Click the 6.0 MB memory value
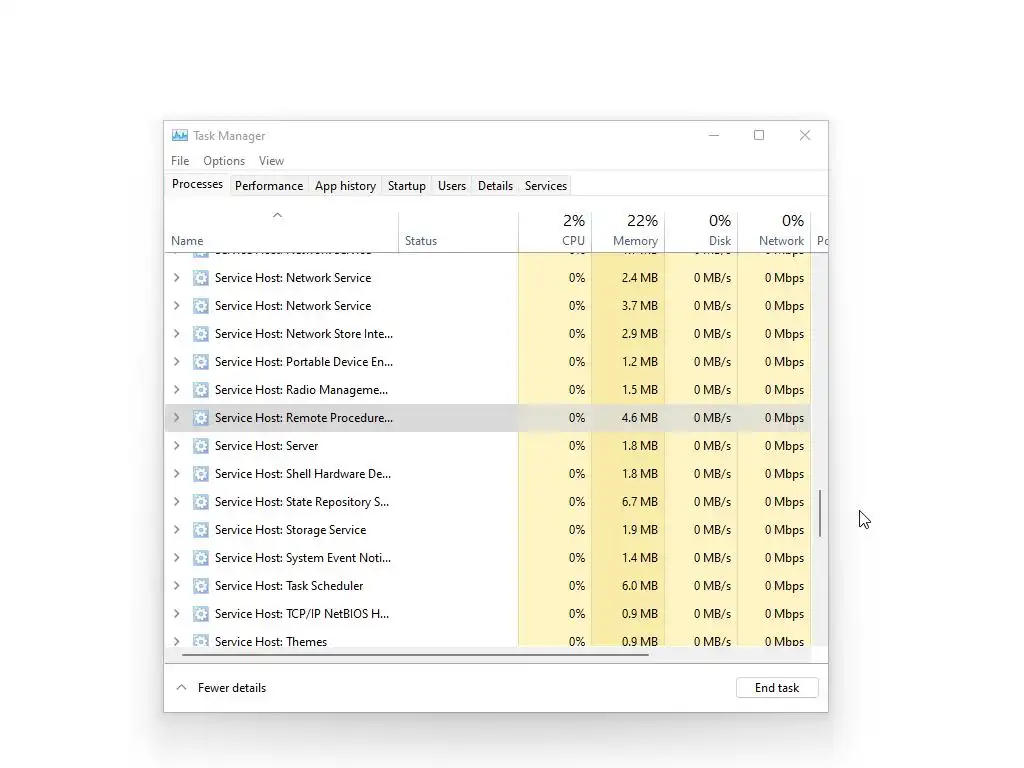 (x=639, y=586)
